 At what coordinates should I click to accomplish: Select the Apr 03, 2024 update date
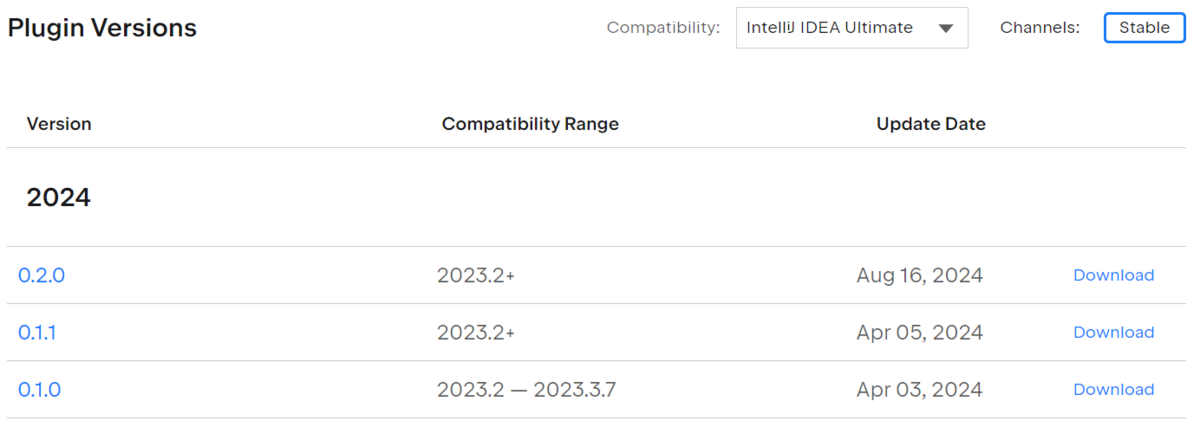[920, 389]
